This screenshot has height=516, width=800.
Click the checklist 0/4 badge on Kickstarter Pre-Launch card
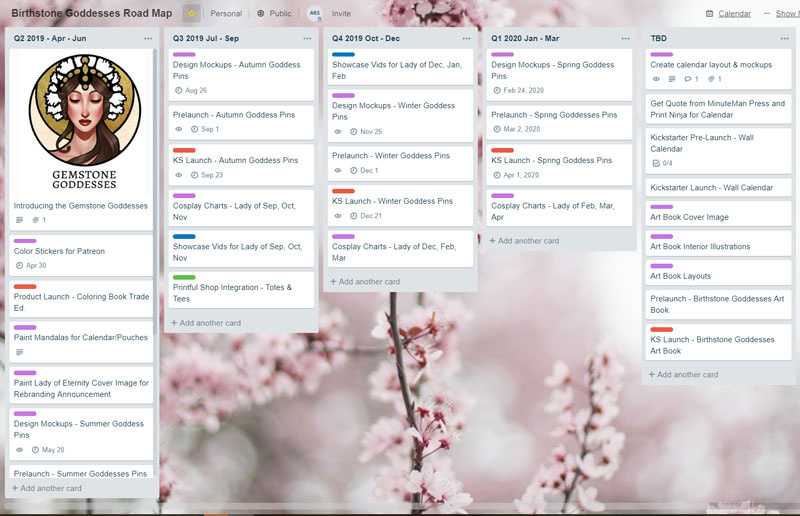(x=662, y=163)
